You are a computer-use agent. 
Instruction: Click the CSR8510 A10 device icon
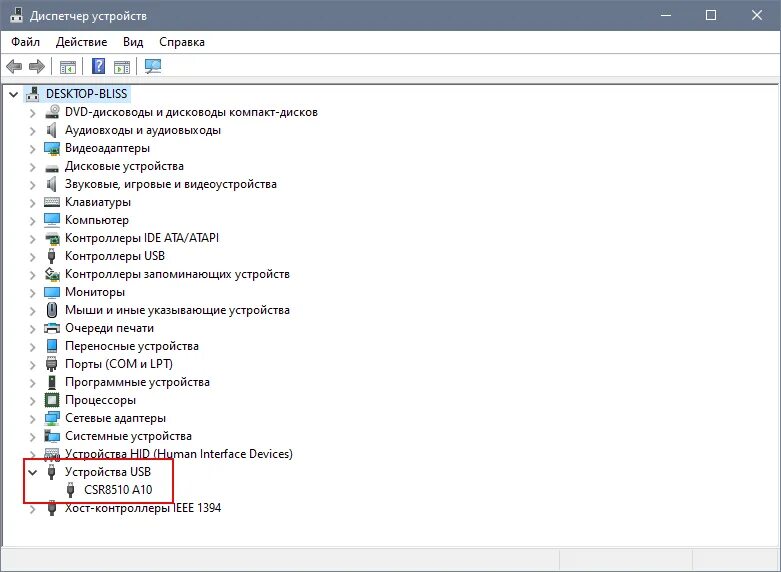tap(71, 490)
